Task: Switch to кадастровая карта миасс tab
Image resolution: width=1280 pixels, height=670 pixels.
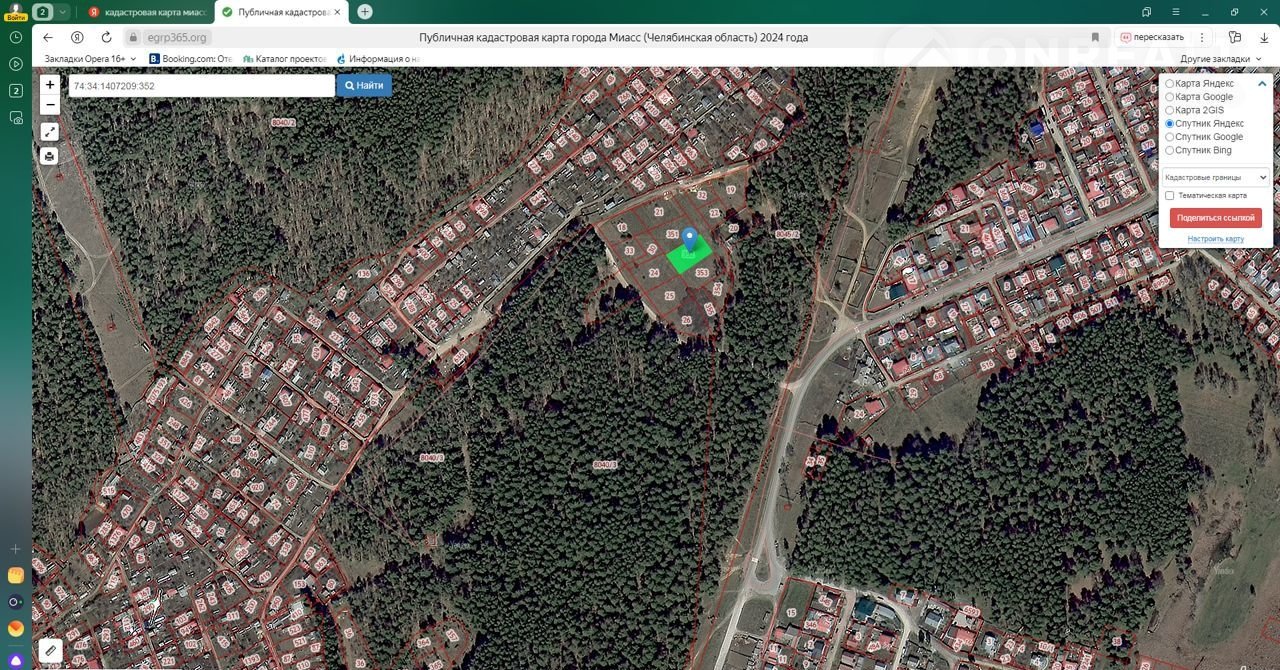Action: [x=148, y=12]
